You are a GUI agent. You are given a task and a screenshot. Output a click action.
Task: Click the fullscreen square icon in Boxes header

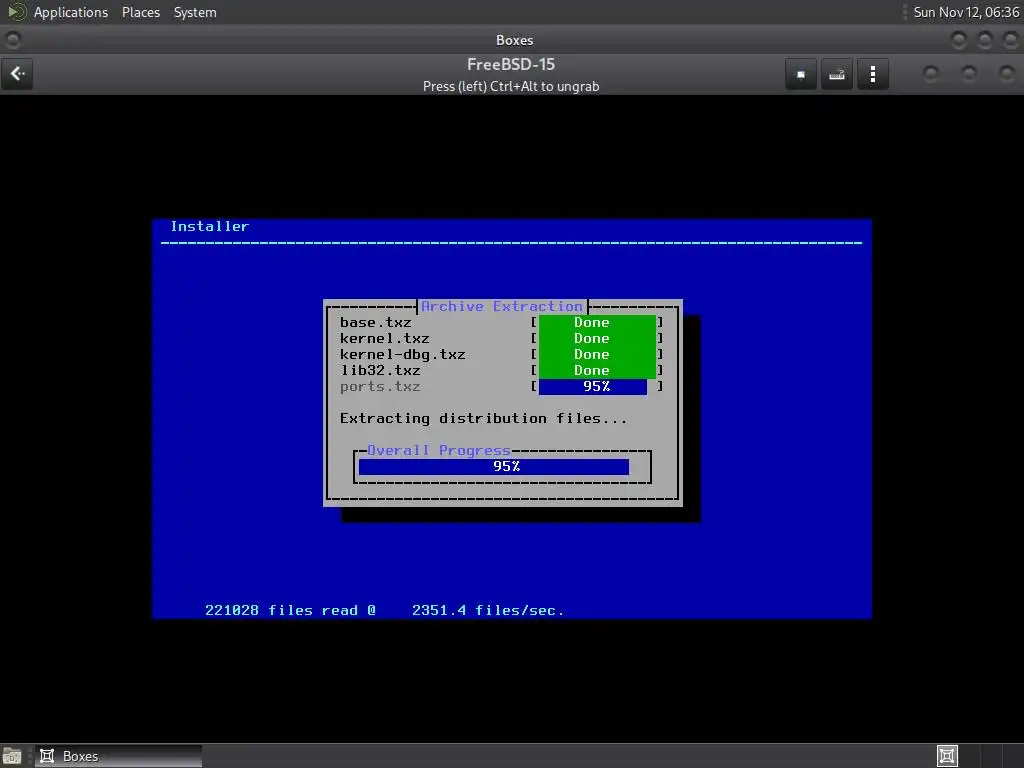801,74
